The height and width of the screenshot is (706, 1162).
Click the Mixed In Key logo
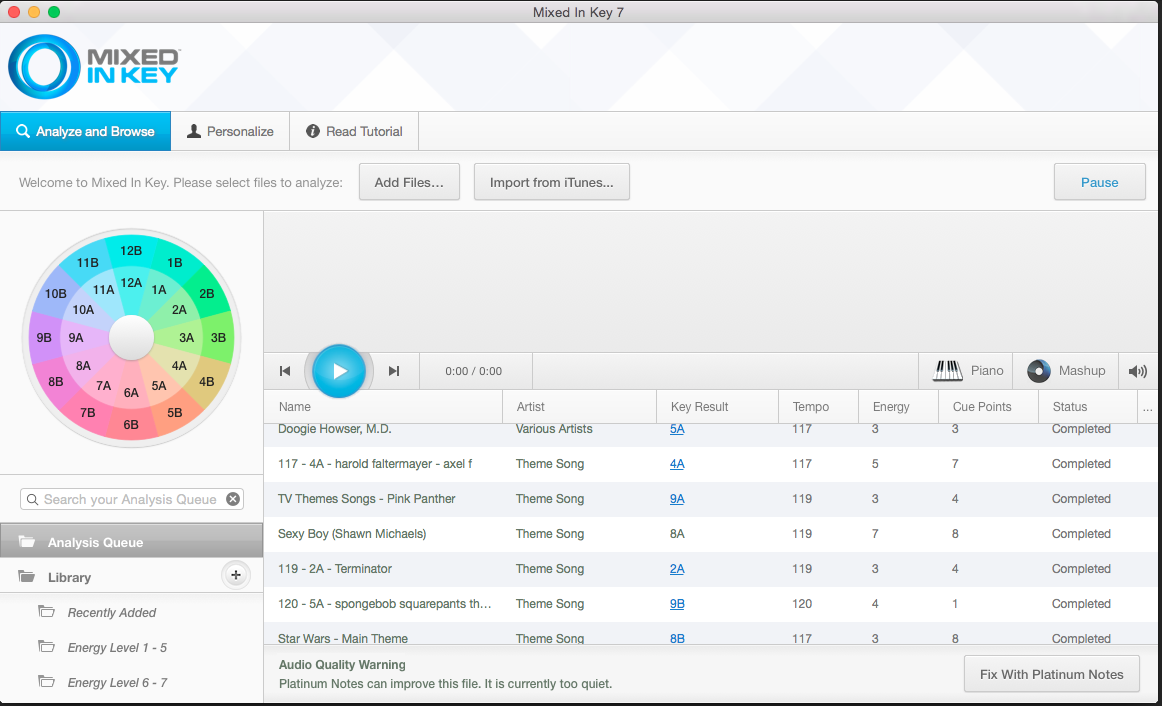[93, 67]
